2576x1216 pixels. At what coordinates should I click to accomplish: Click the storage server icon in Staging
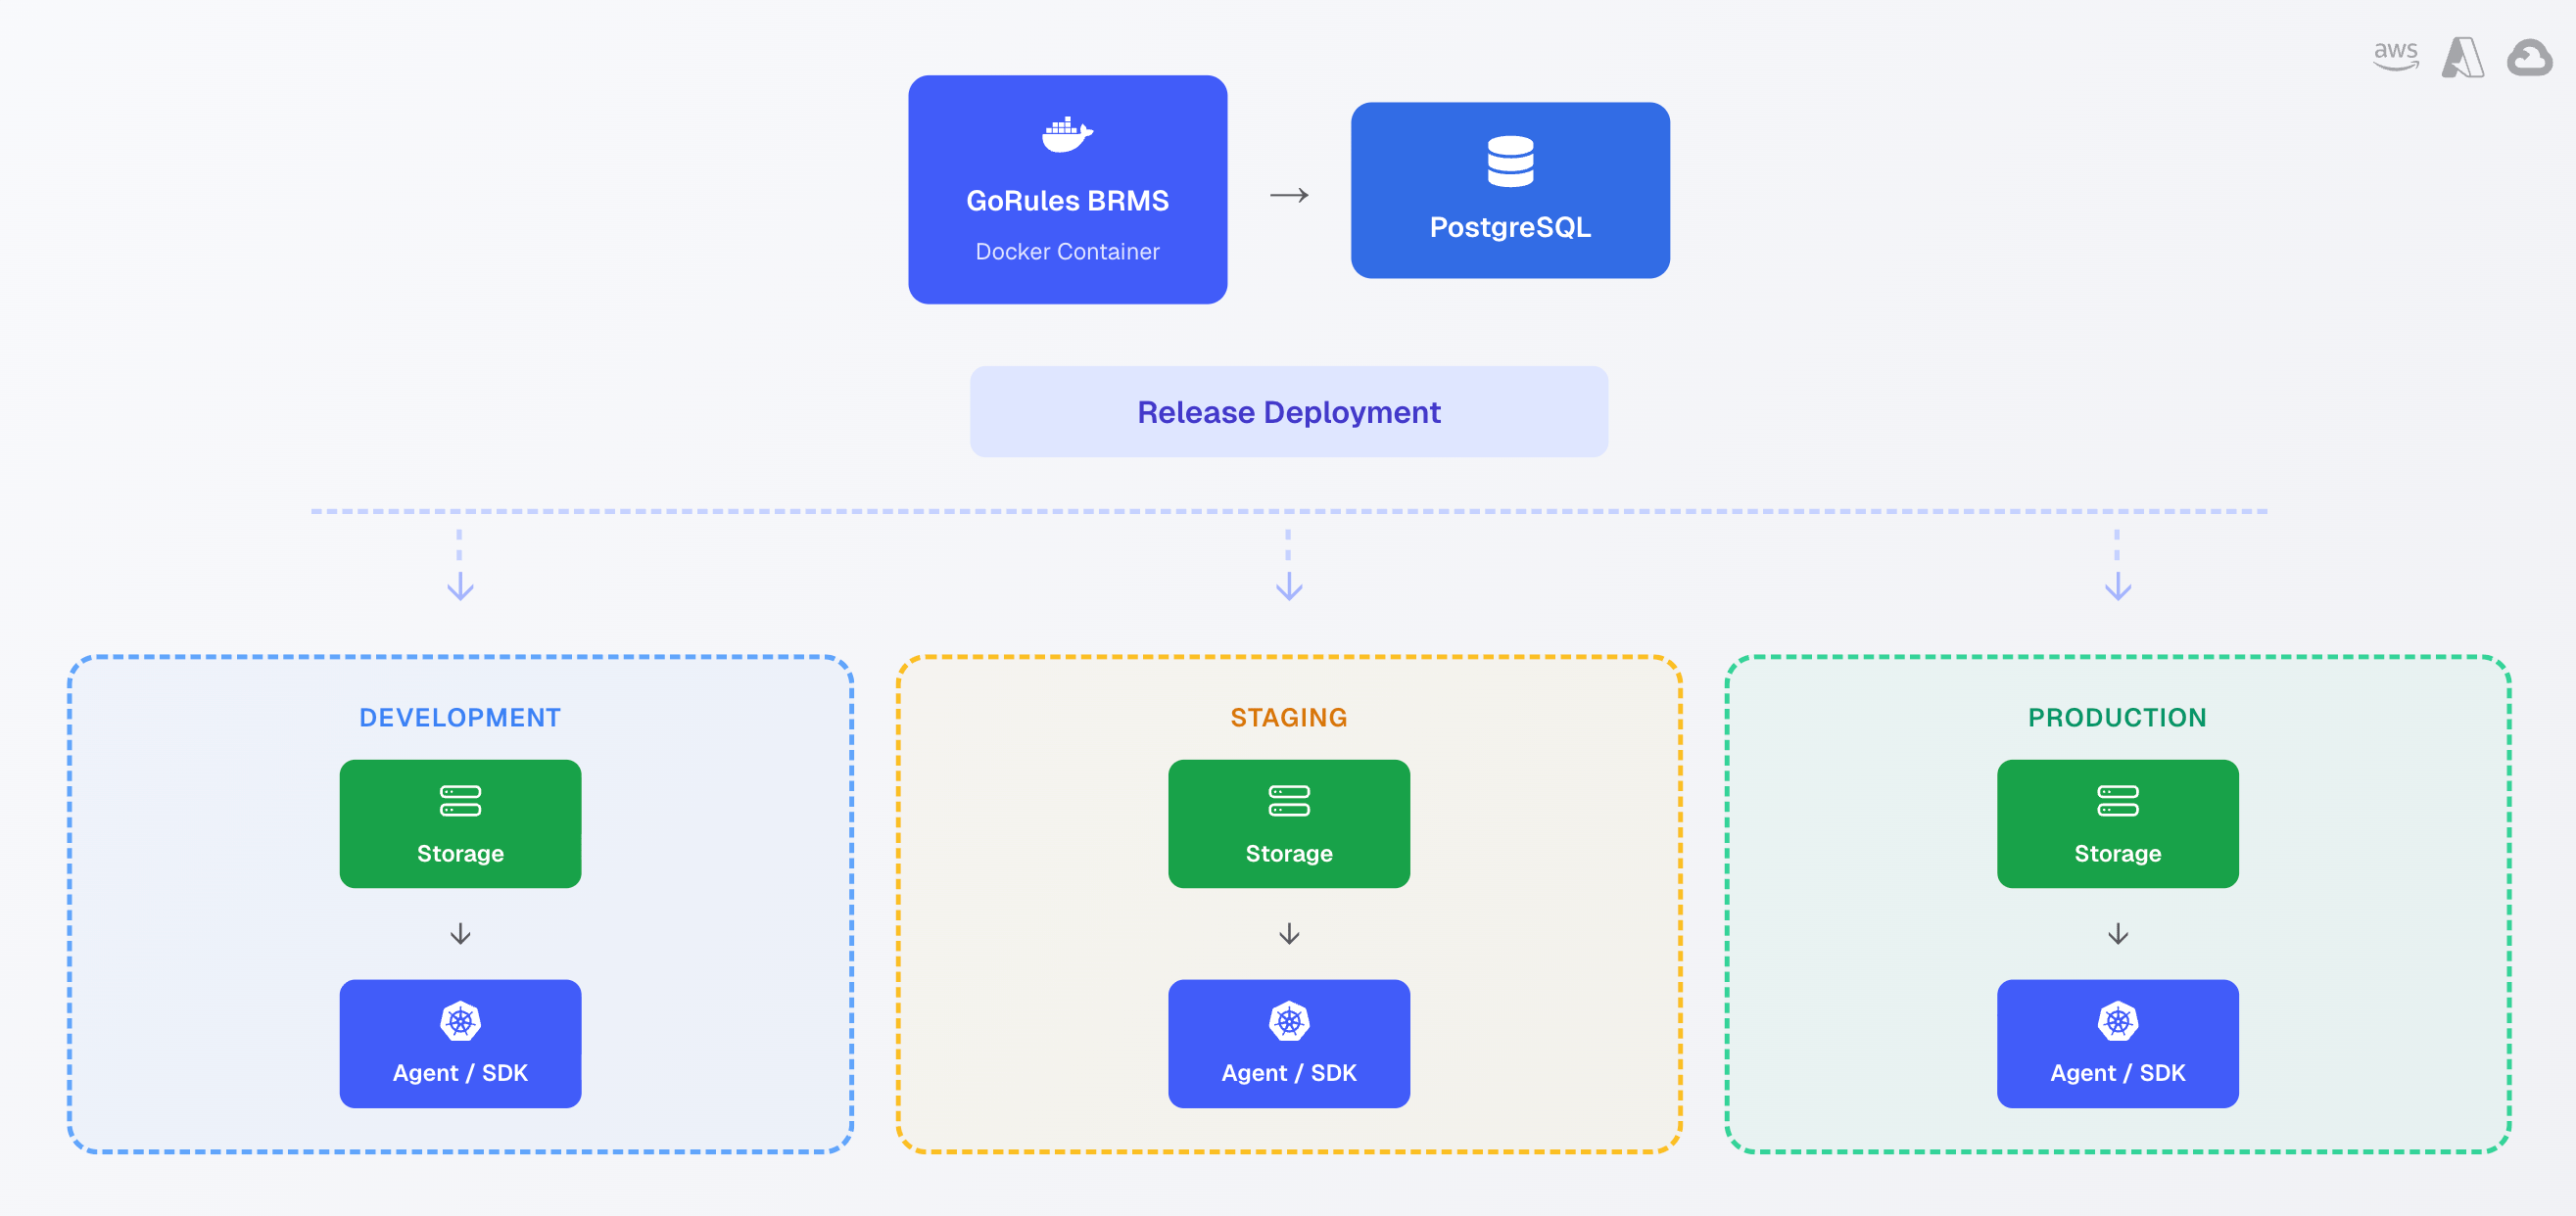[x=1289, y=801]
